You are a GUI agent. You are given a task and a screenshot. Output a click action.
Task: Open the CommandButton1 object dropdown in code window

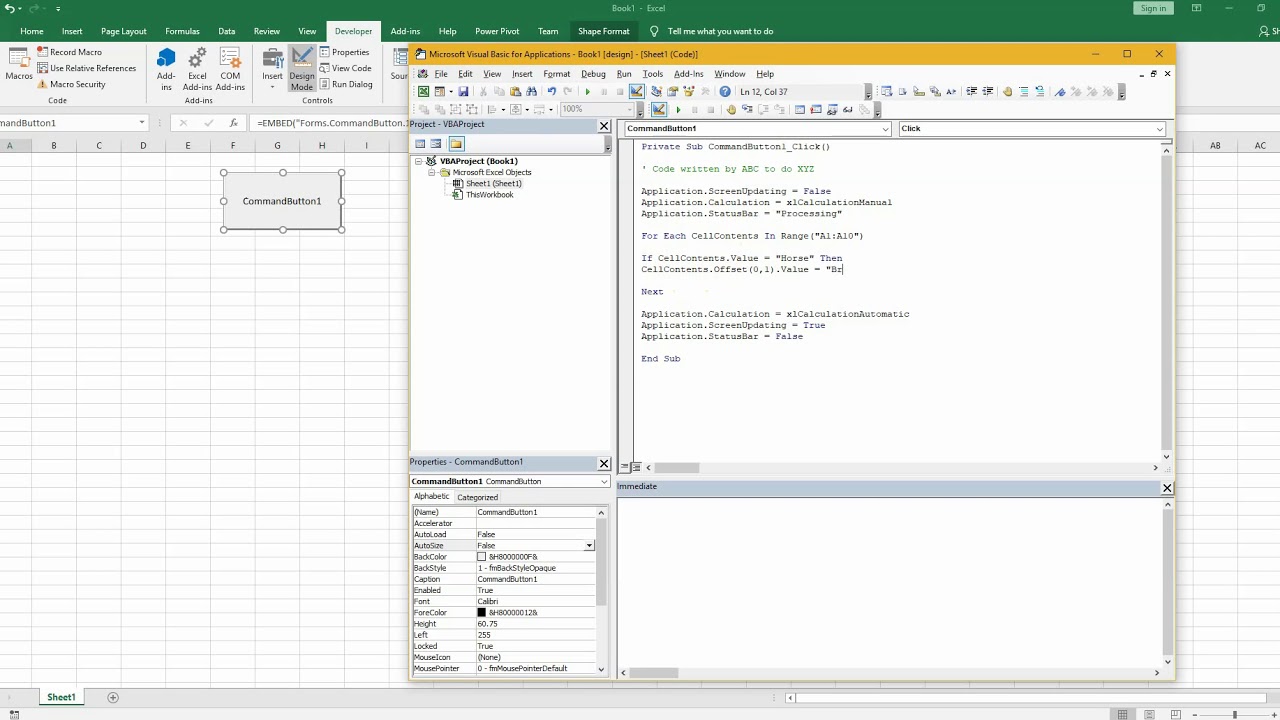click(x=885, y=129)
